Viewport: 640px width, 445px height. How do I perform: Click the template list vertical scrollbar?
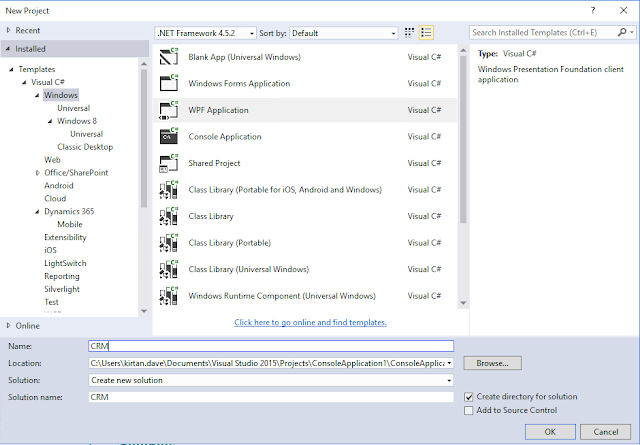(463, 140)
